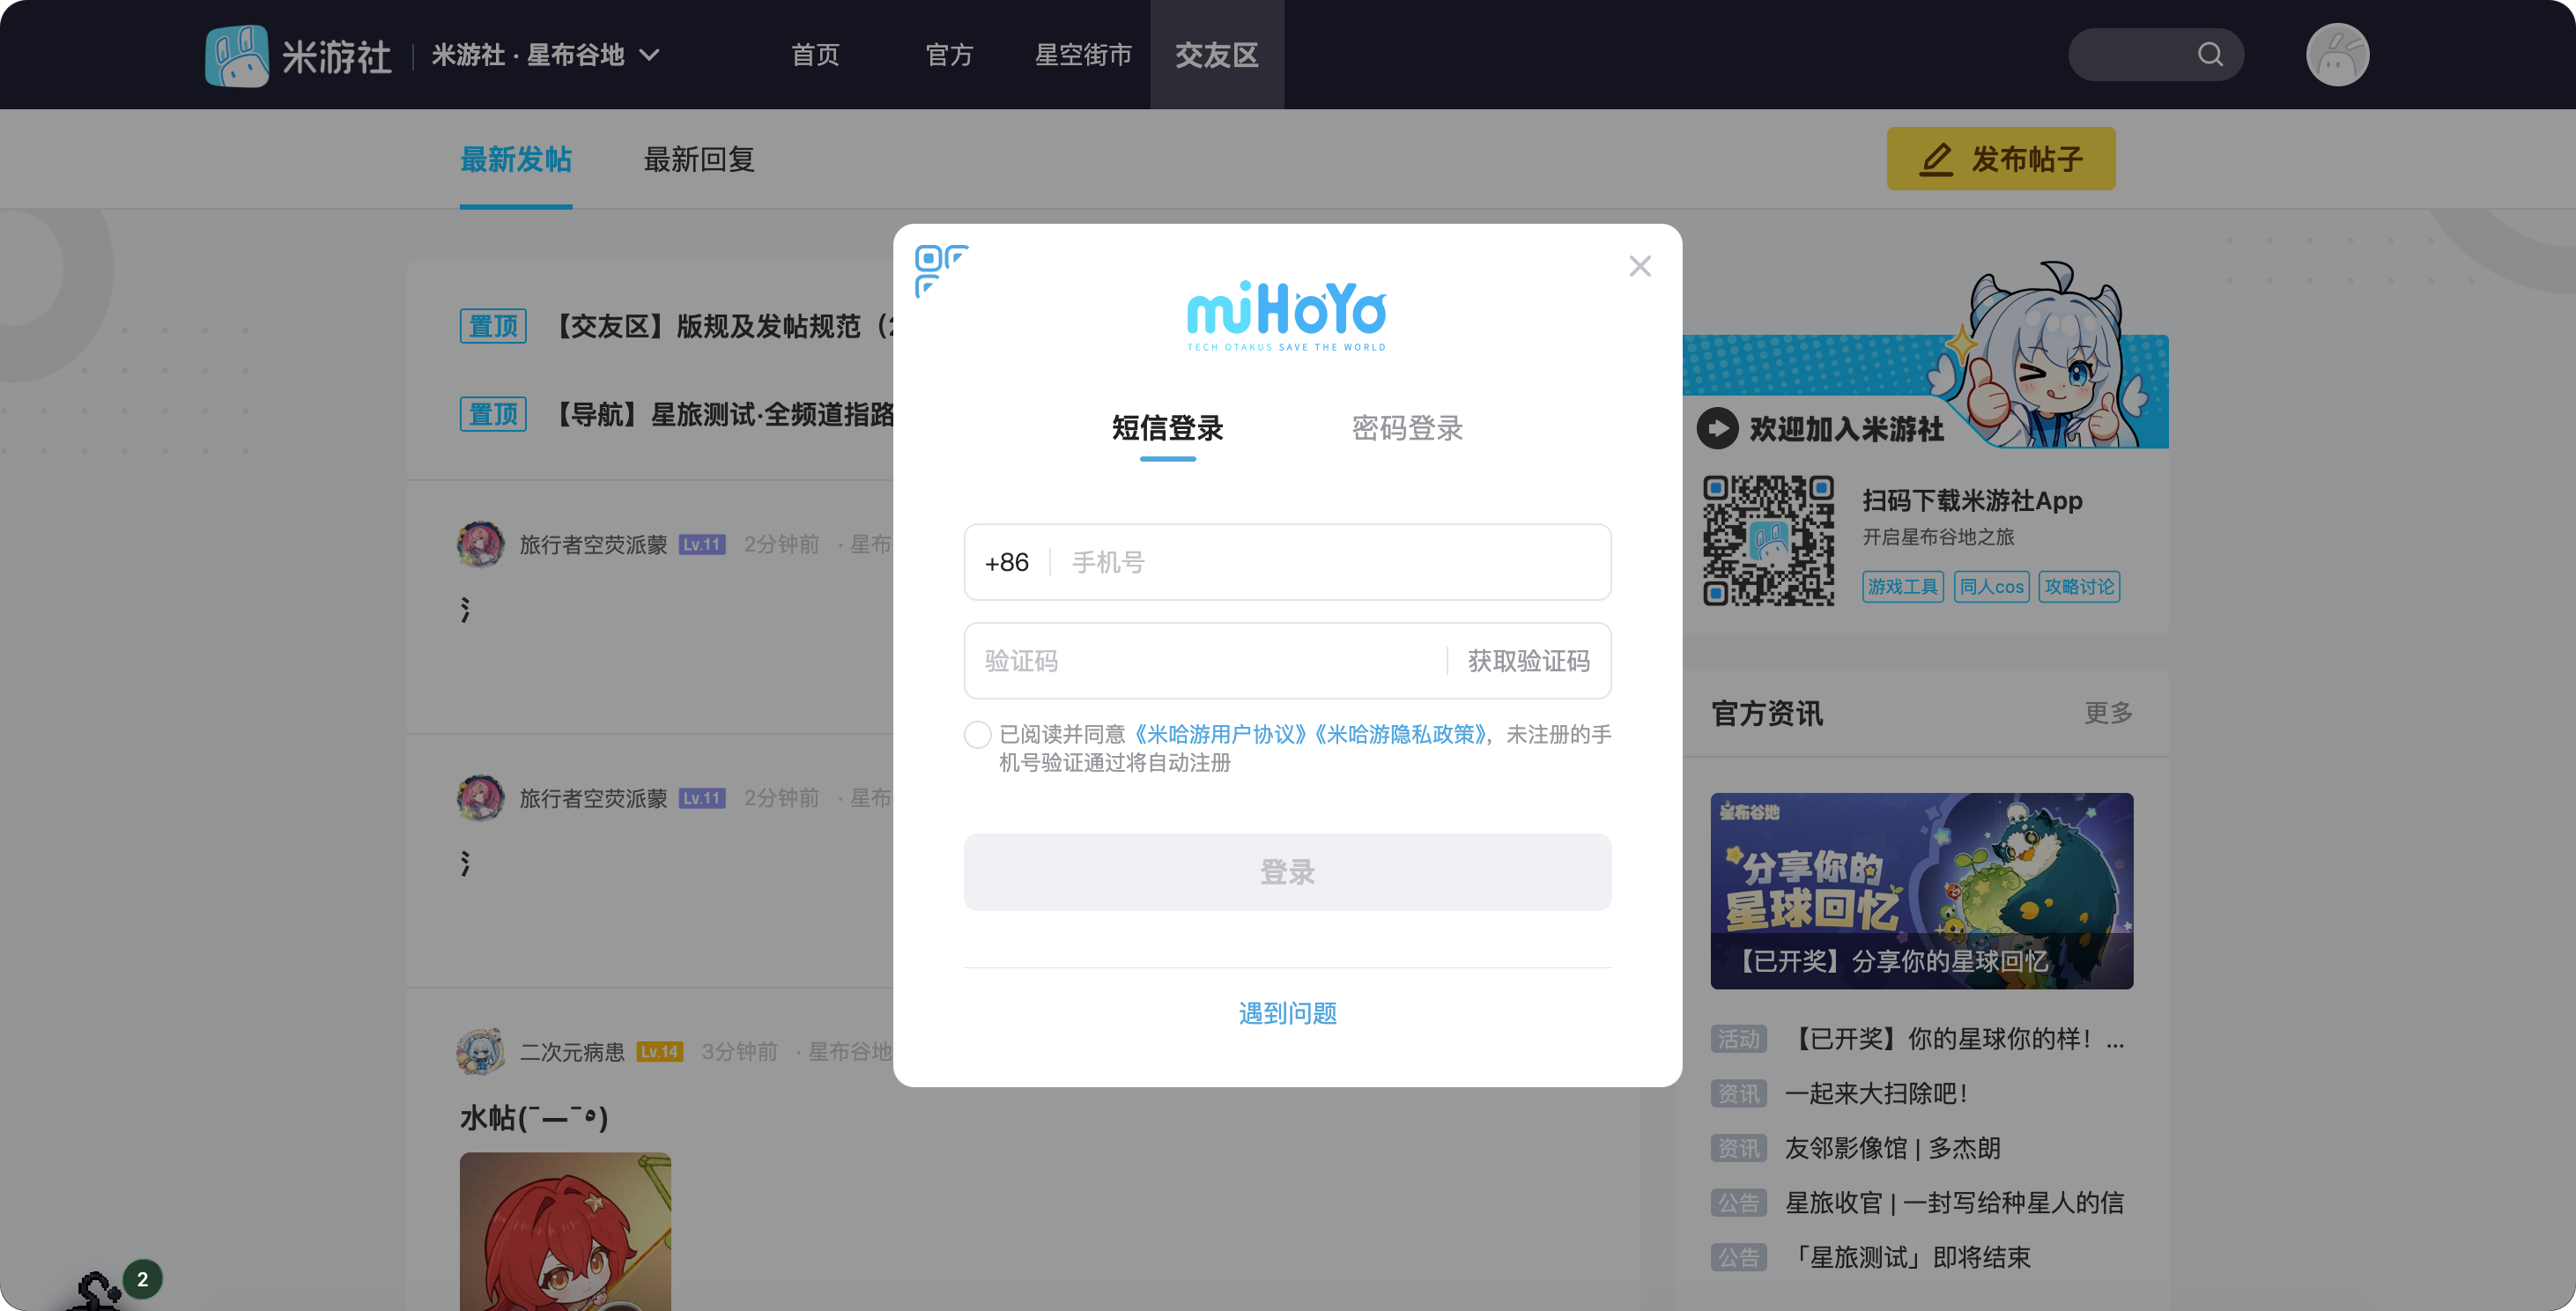Click the 发布帖子 button
Image resolution: width=2576 pixels, height=1311 pixels.
tap(2000, 159)
